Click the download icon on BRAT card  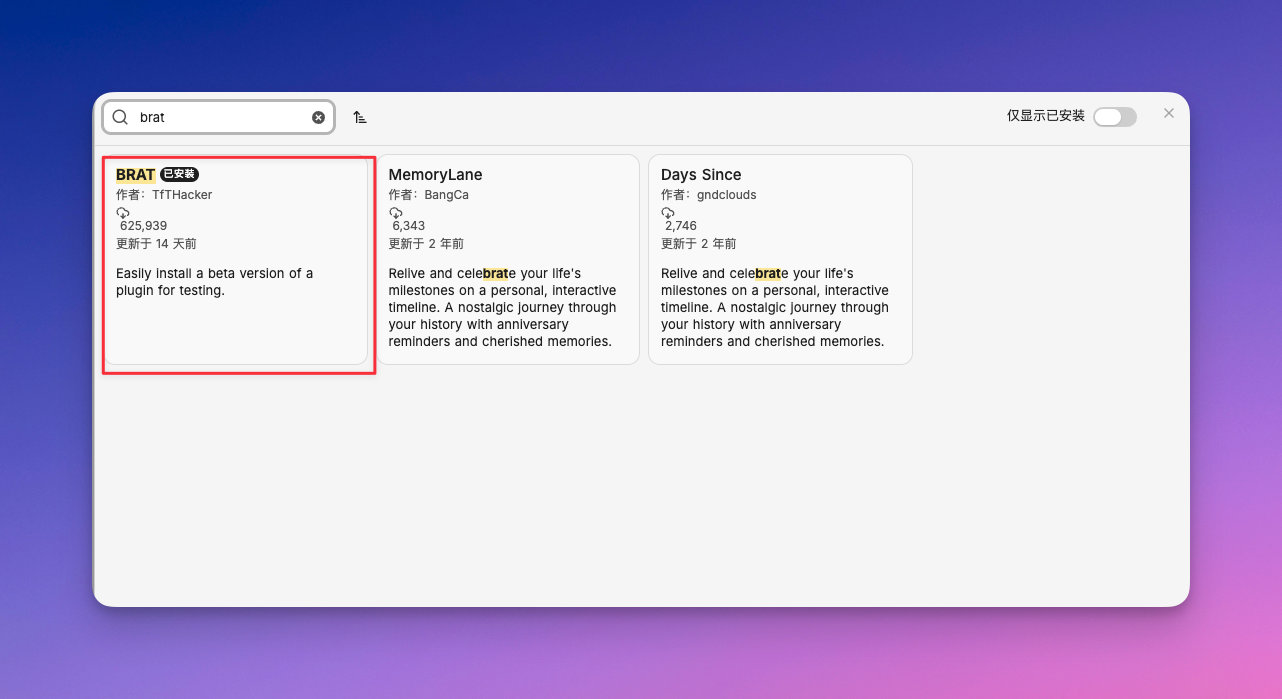pyautogui.click(x=123, y=213)
